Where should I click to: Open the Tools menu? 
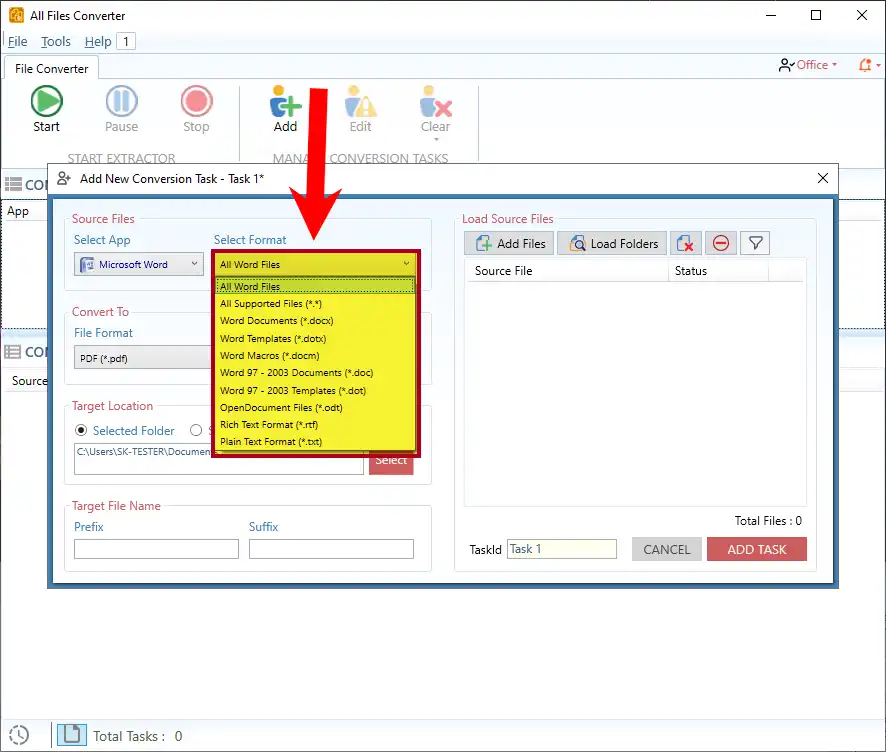(55, 42)
